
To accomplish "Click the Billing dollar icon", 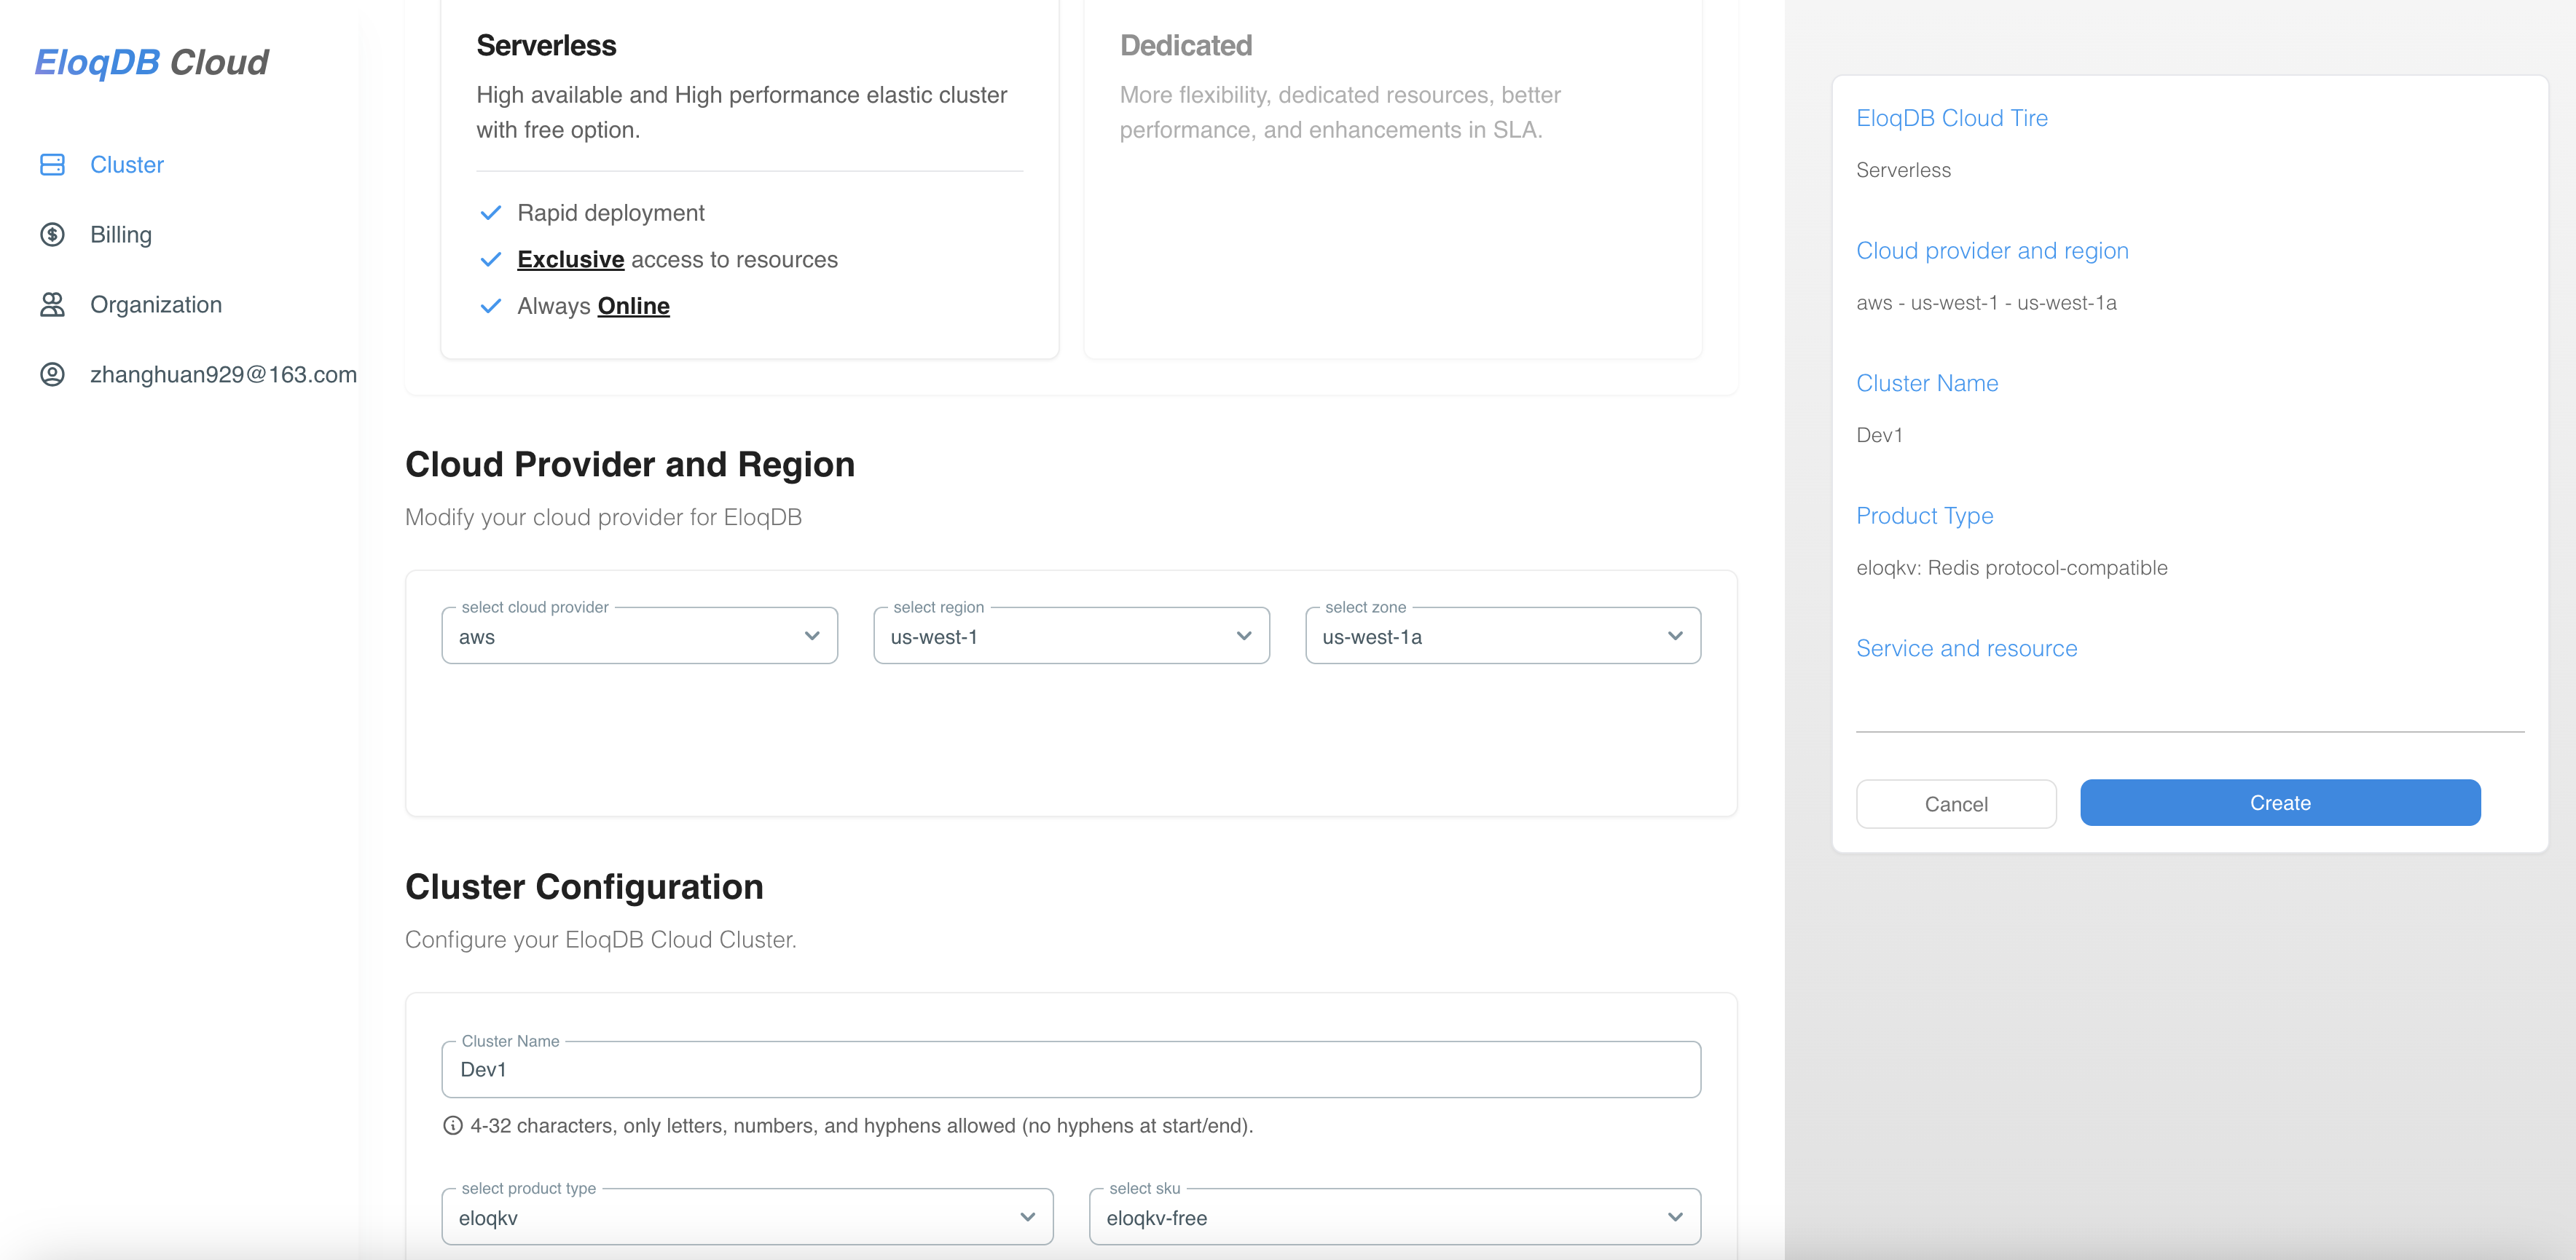I will click(x=52, y=234).
